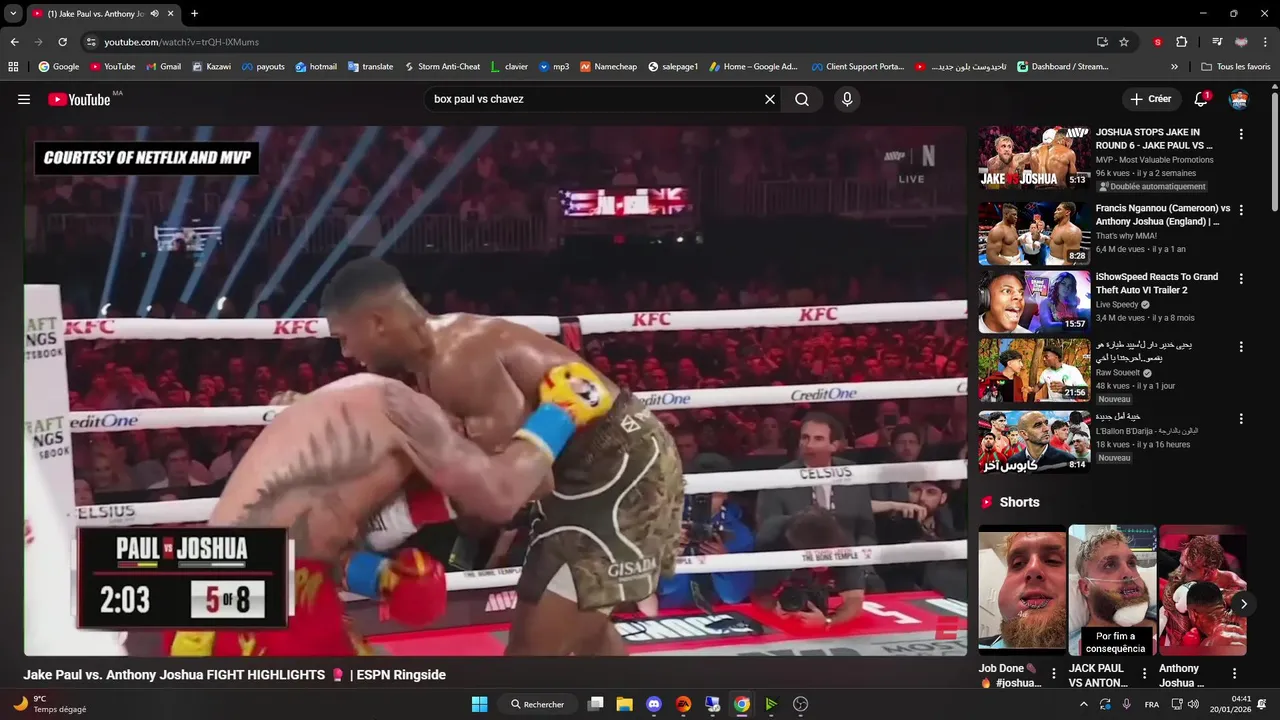Open volume control in system tray
This screenshot has width=1280, height=720.
coord(1193,704)
